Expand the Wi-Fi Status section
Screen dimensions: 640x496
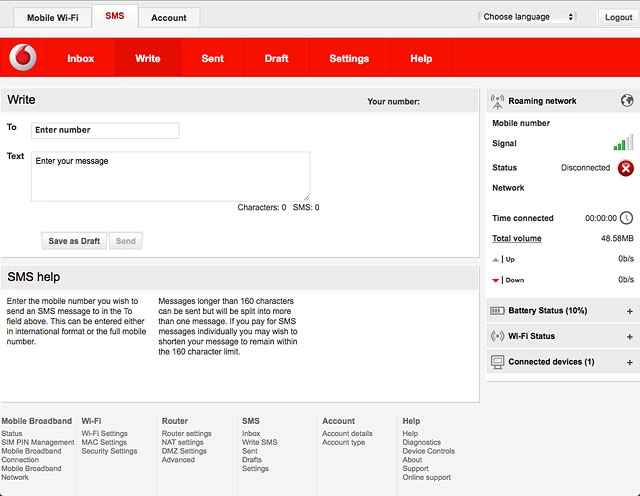tap(629, 337)
